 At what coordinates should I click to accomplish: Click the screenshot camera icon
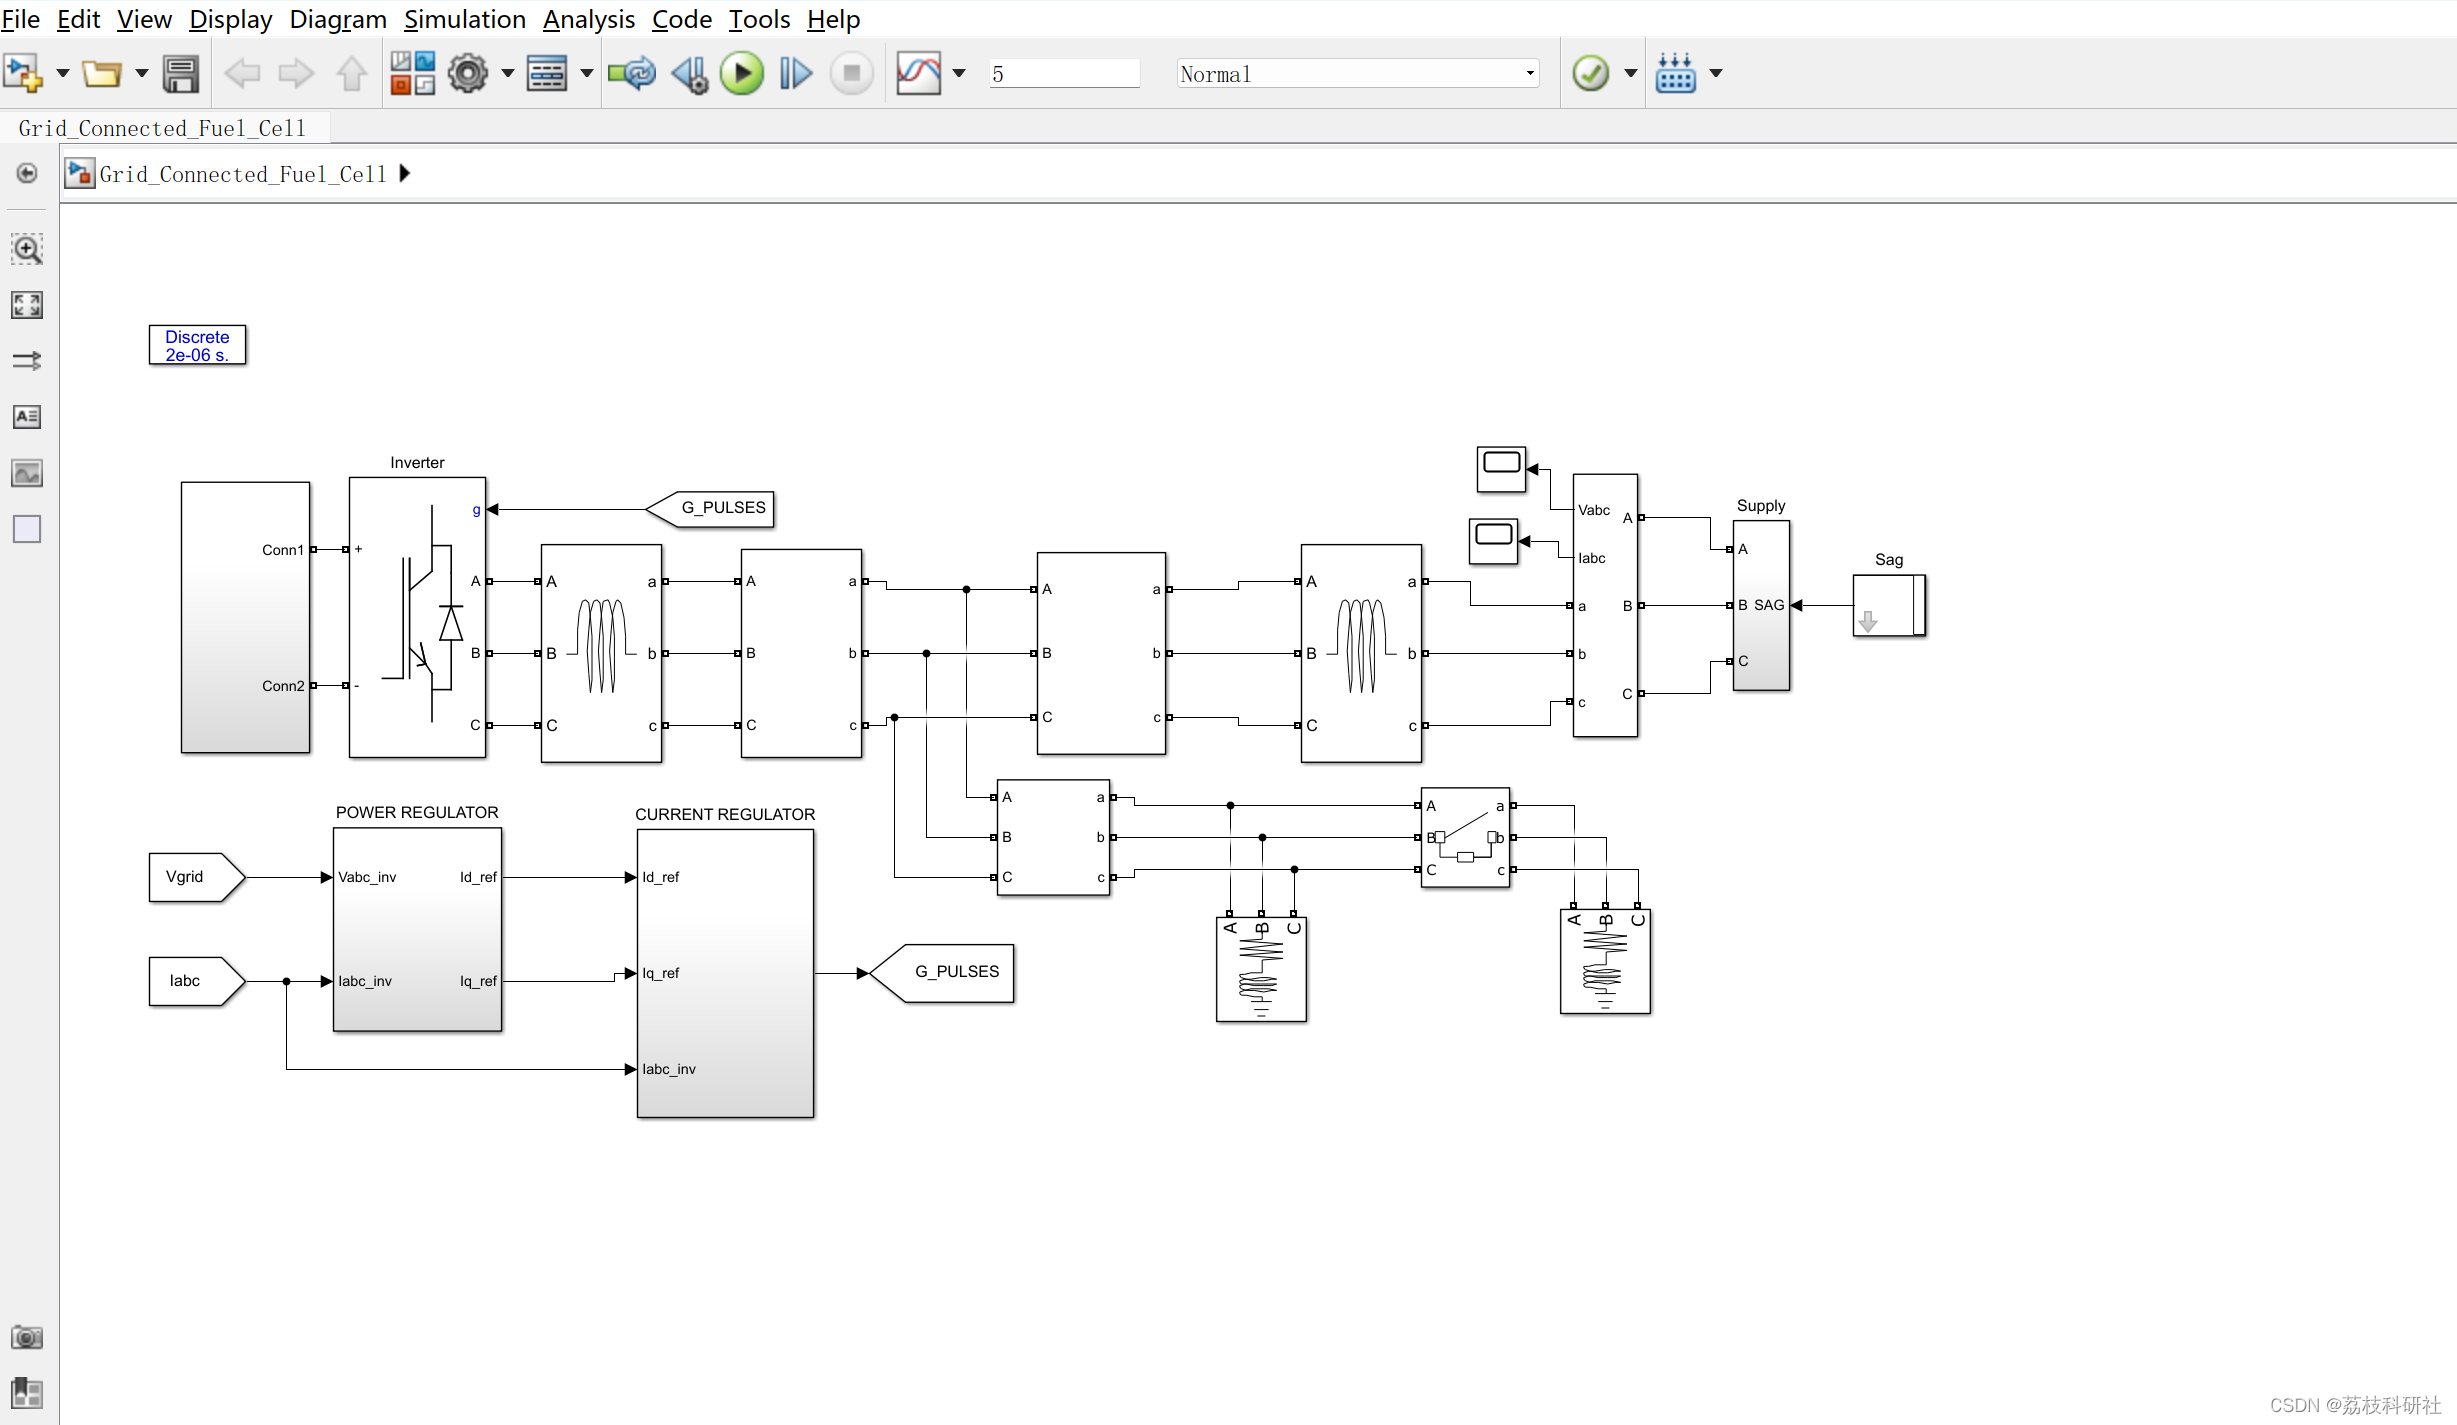(x=27, y=1337)
